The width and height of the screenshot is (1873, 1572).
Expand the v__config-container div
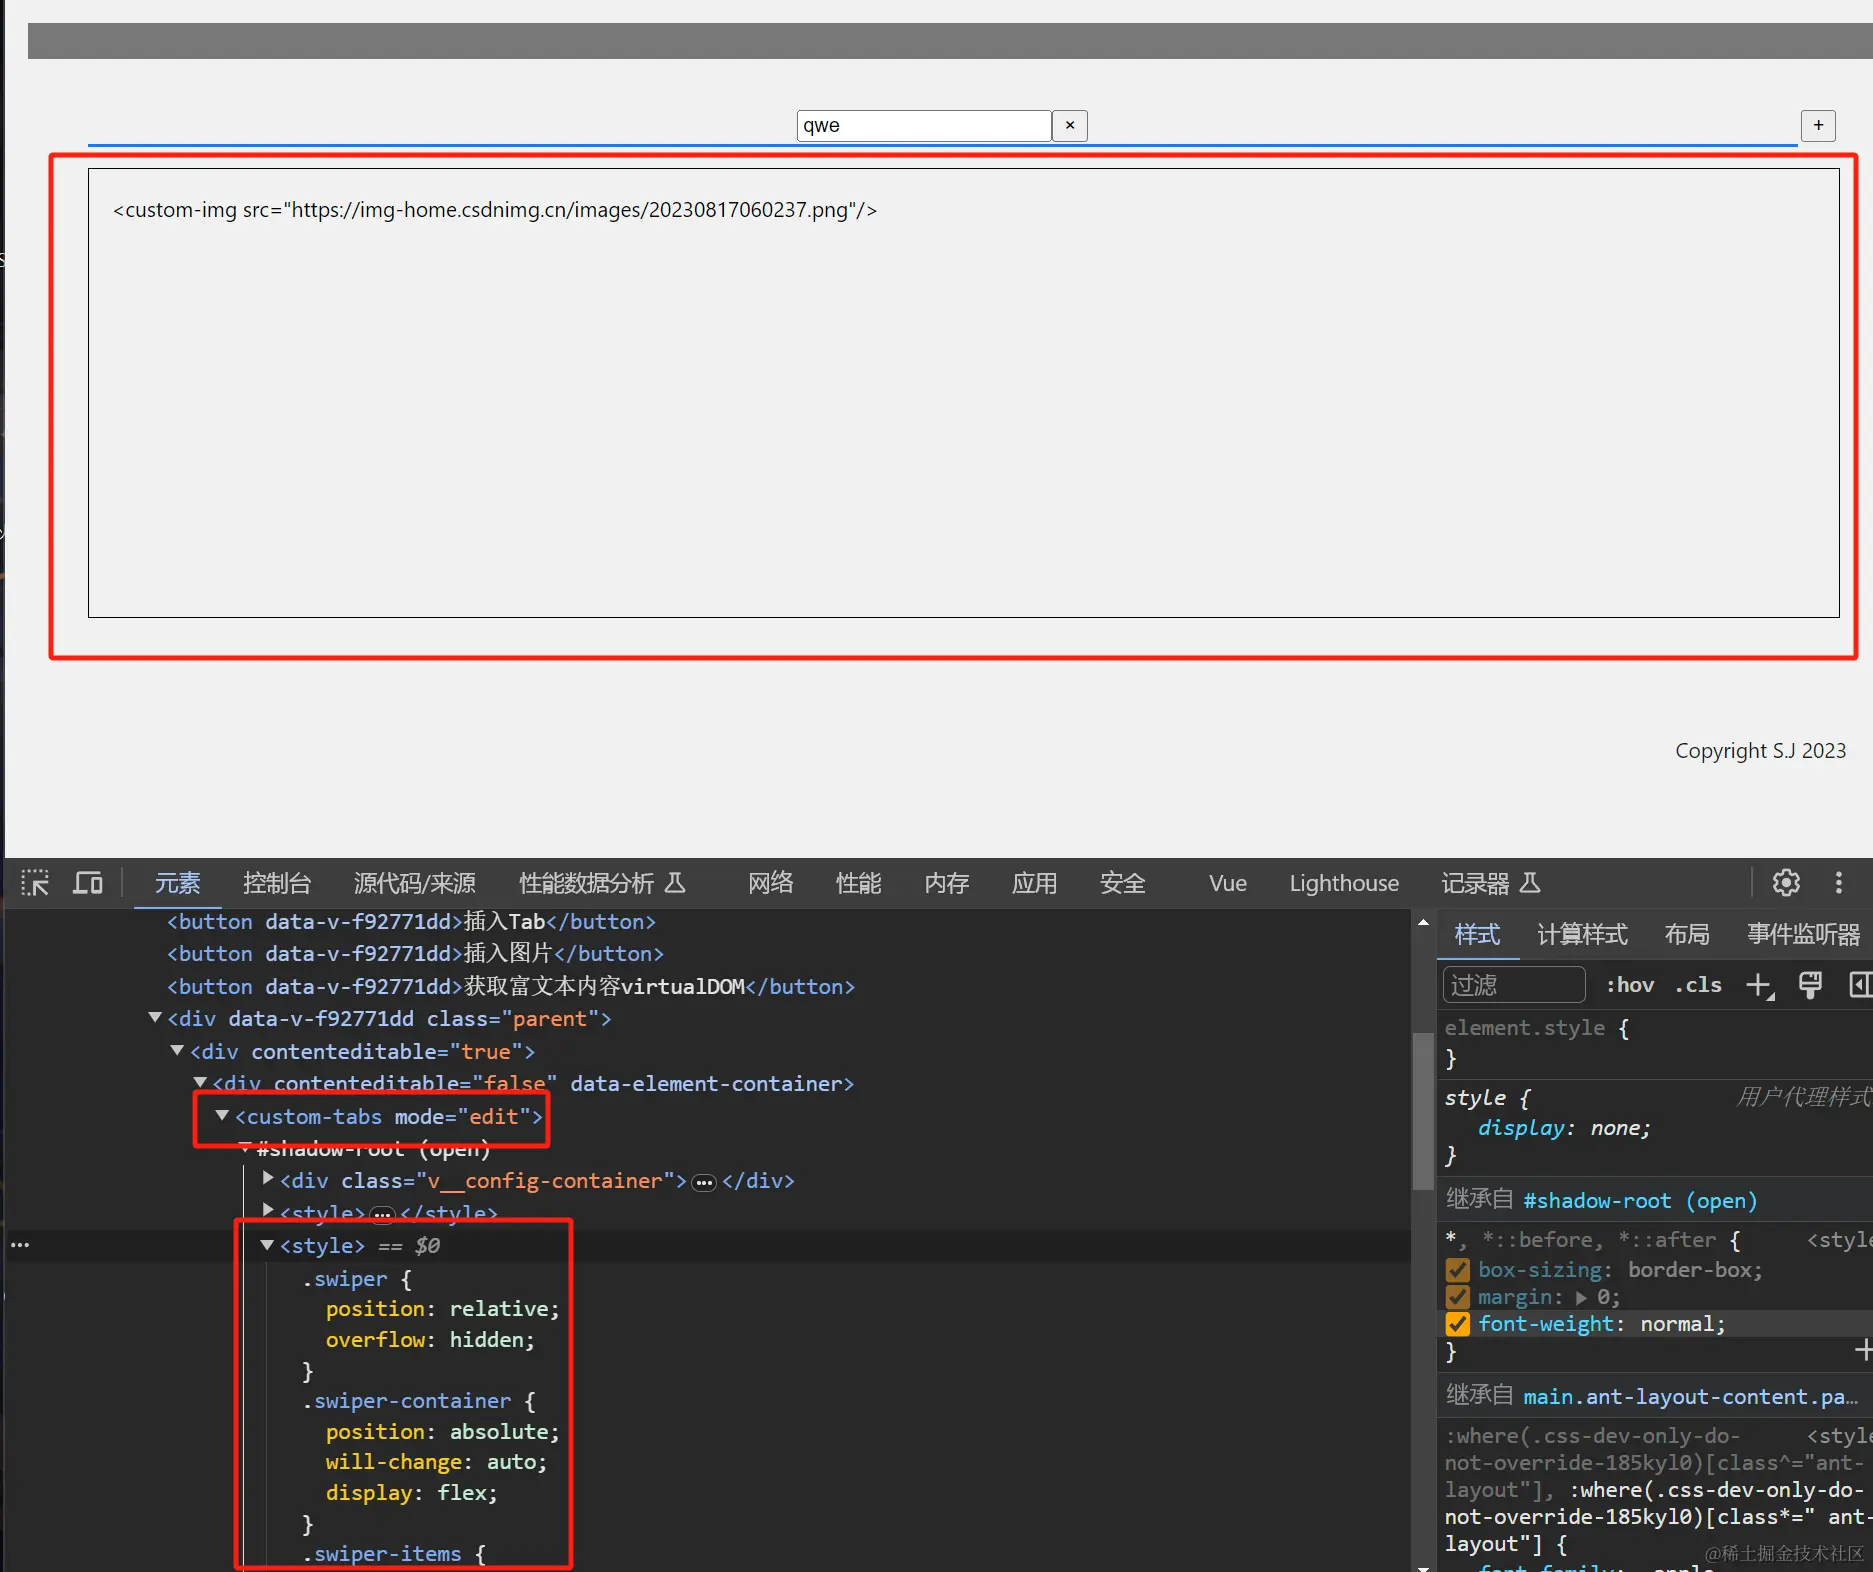click(x=268, y=1179)
